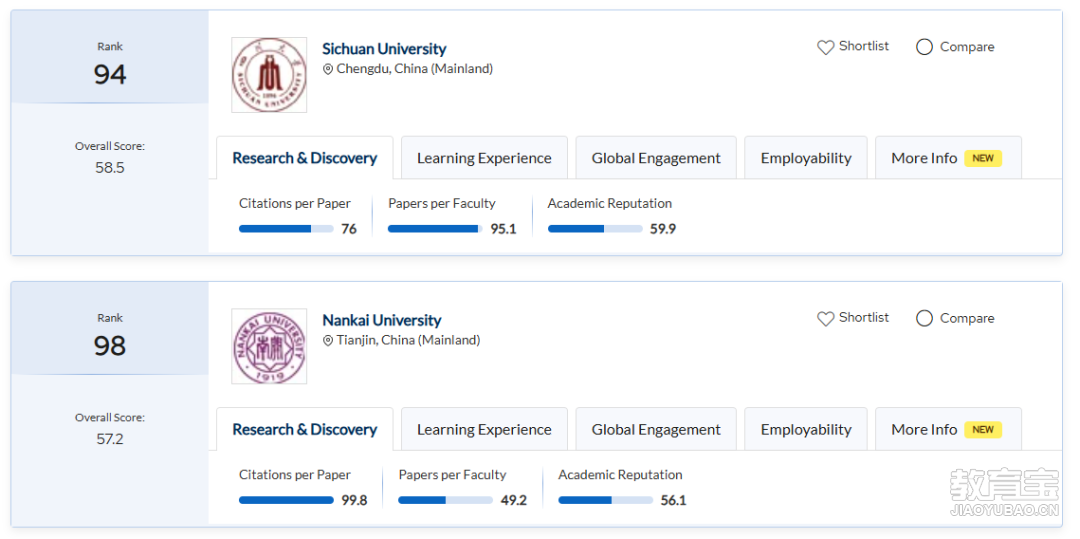Screen dimensions: 1080x539
Task: Open the Nankai University title link
Action: click(x=382, y=320)
